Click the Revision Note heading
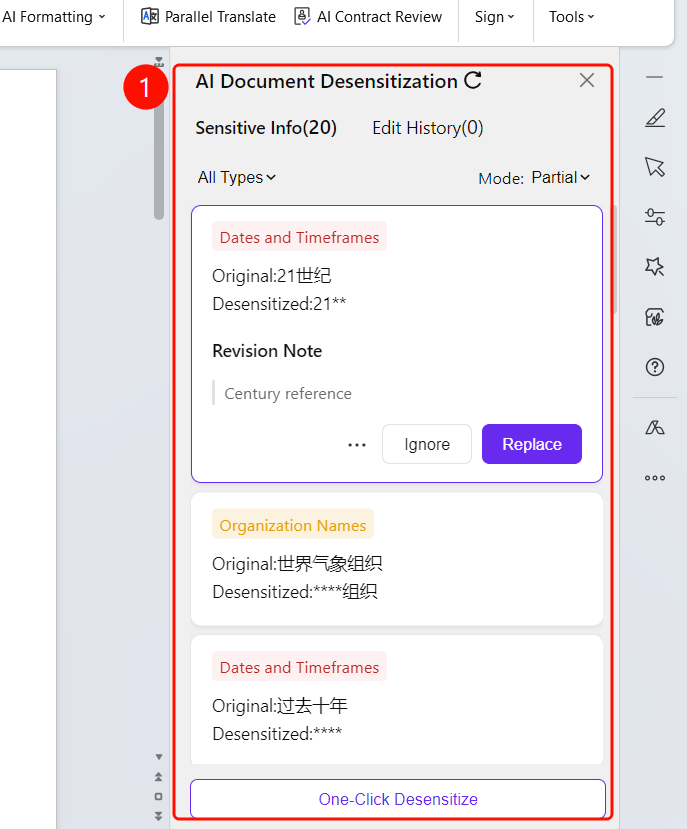The image size is (687, 829). tap(267, 351)
